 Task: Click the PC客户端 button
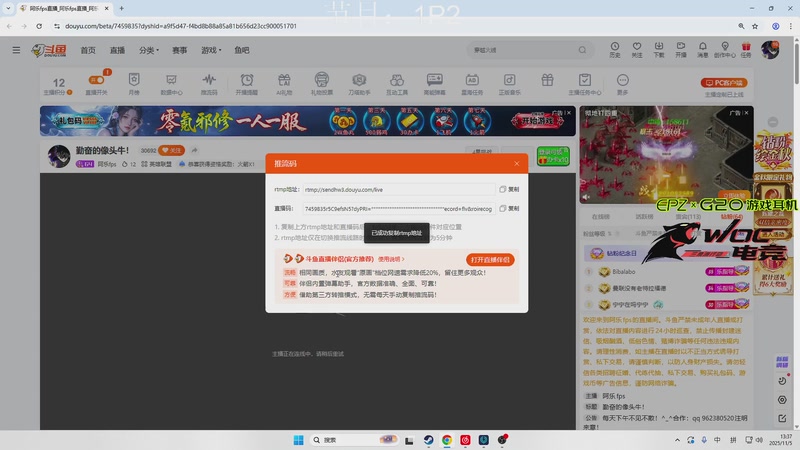(x=724, y=83)
